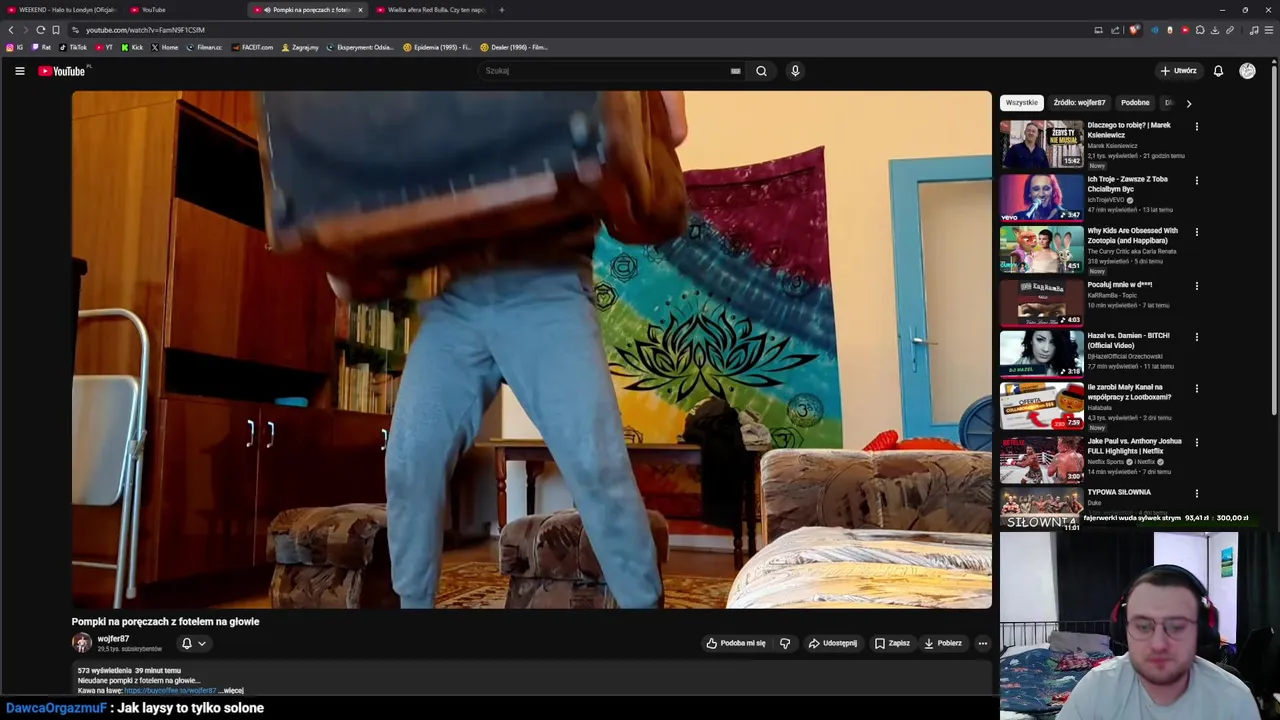Open Jake Paul vs. Anthony Joshua title
Viewport: 1280px width, 720px height.
tap(1134, 446)
